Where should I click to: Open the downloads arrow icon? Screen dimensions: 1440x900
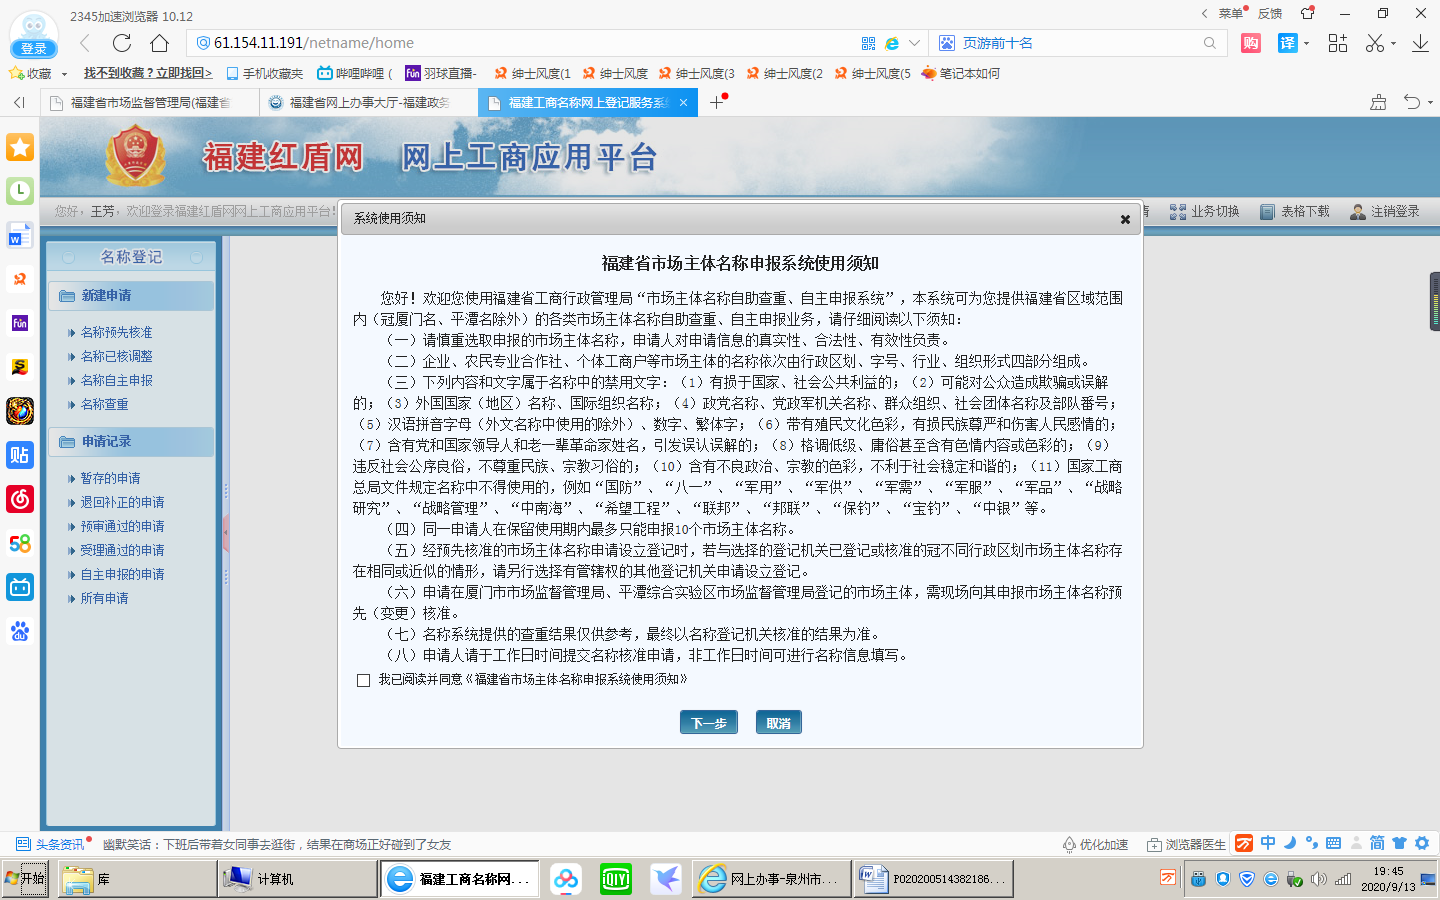(x=1420, y=43)
